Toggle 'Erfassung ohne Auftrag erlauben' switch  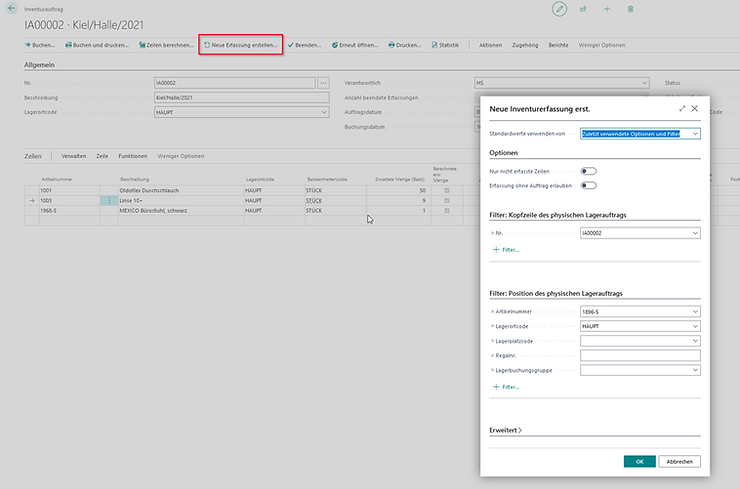pyautogui.click(x=588, y=185)
